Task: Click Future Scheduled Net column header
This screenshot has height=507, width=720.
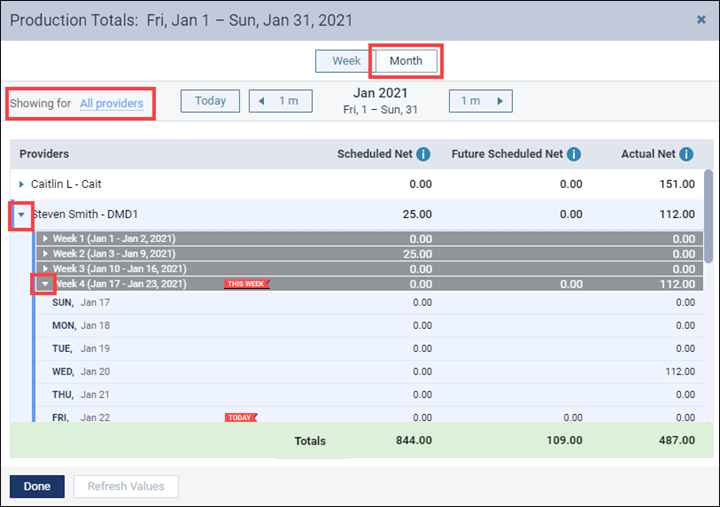Action: pyautogui.click(x=507, y=154)
